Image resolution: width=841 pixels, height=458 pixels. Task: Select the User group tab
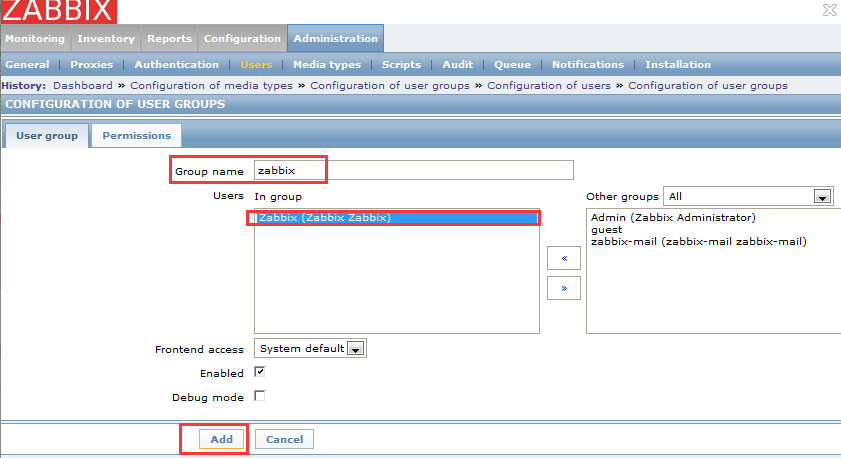pyautogui.click(x=47, y=135)
